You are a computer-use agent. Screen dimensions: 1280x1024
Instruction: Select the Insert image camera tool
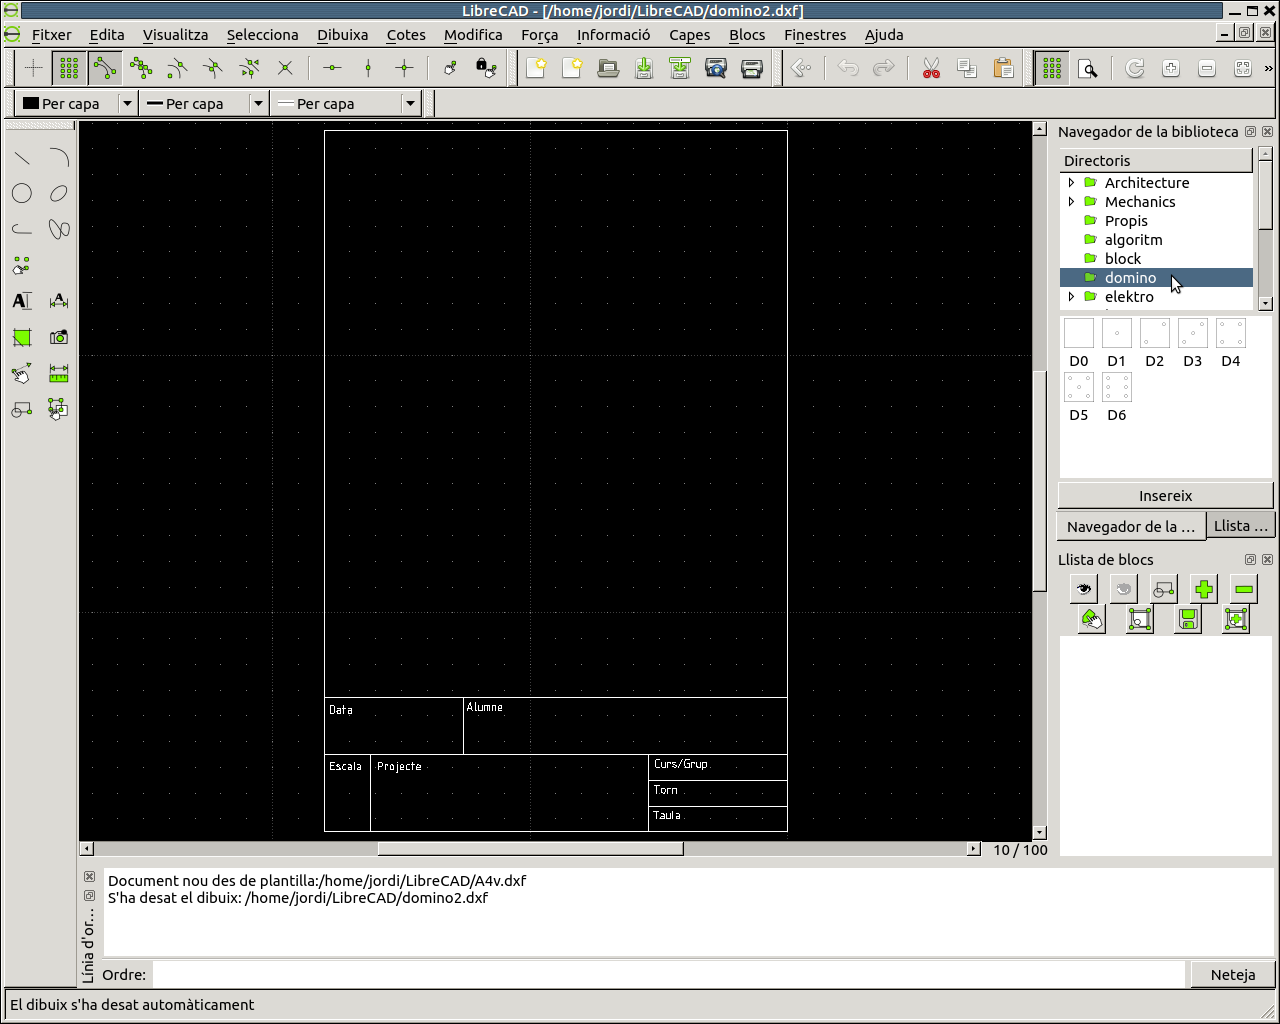pyautogui.click(x=59, y=337)
